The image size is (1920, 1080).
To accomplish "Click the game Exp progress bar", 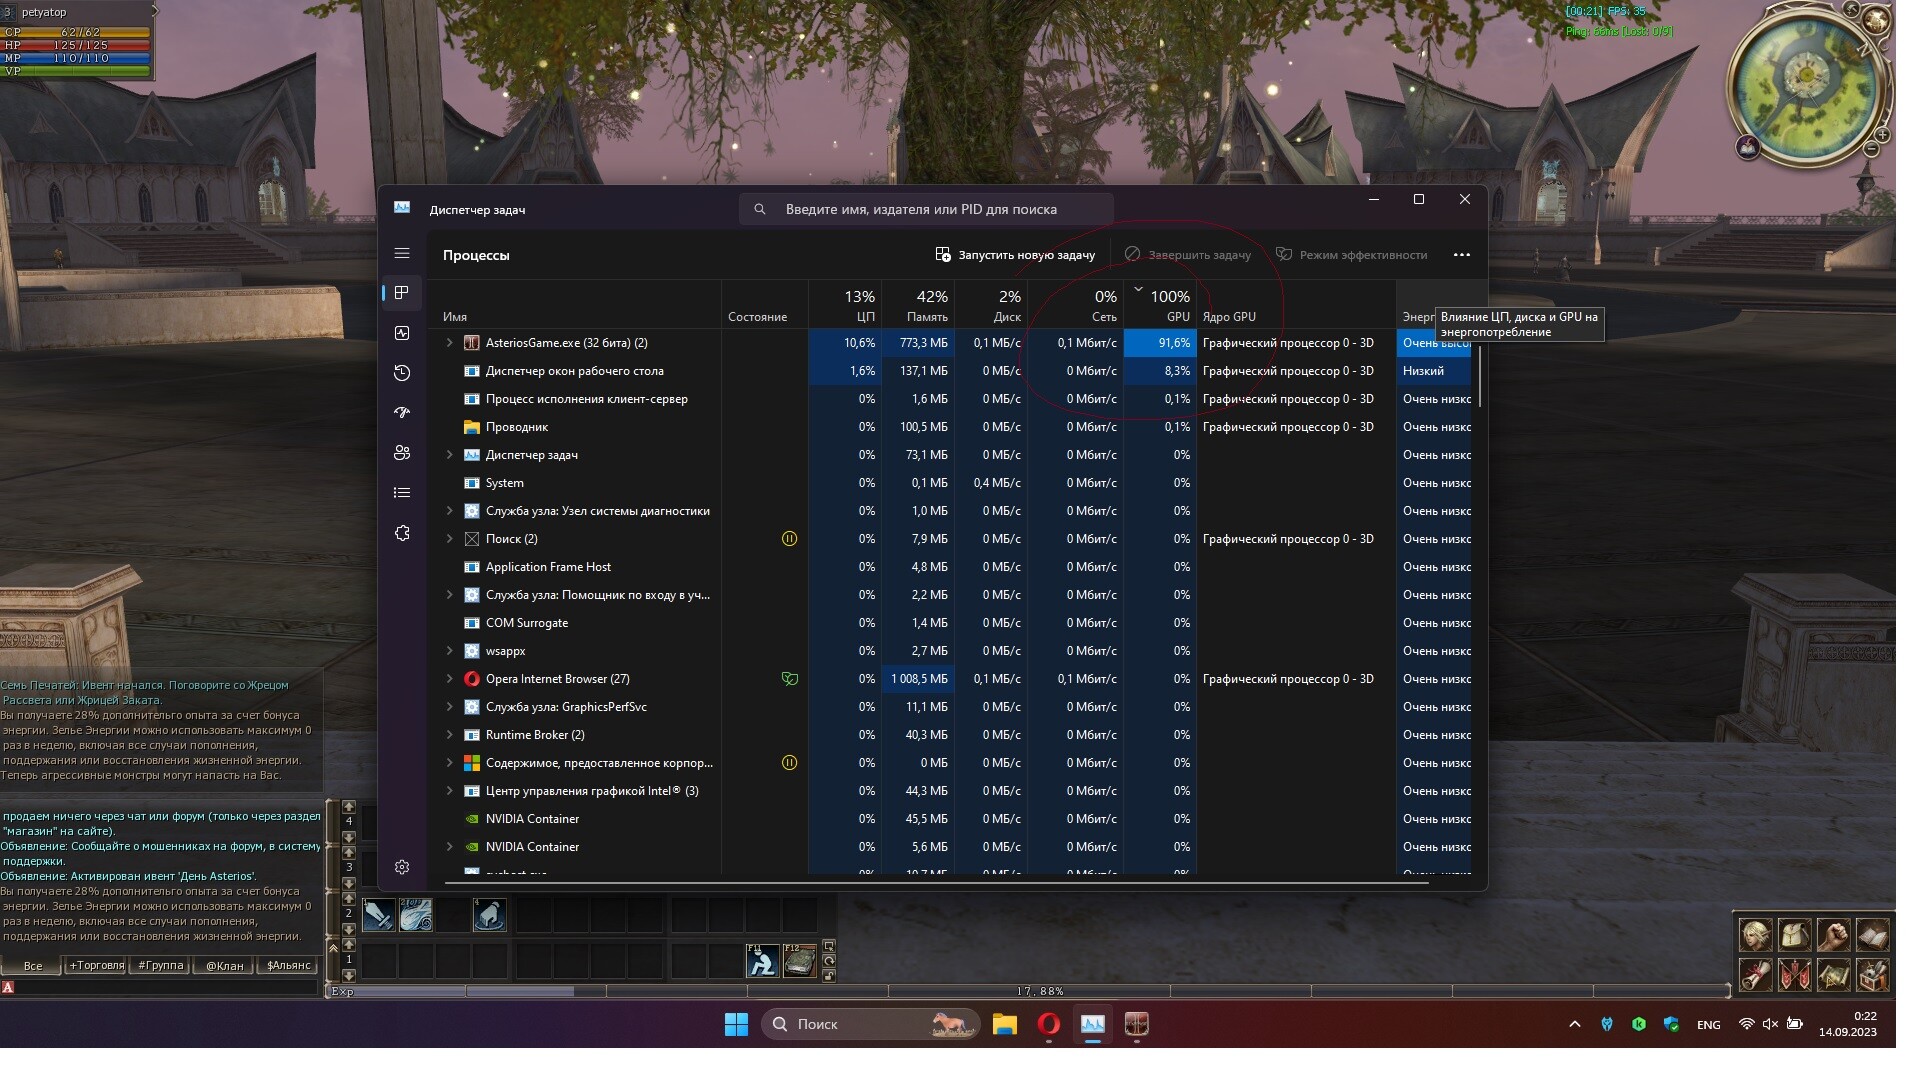I will click(x=1028, y=991).
